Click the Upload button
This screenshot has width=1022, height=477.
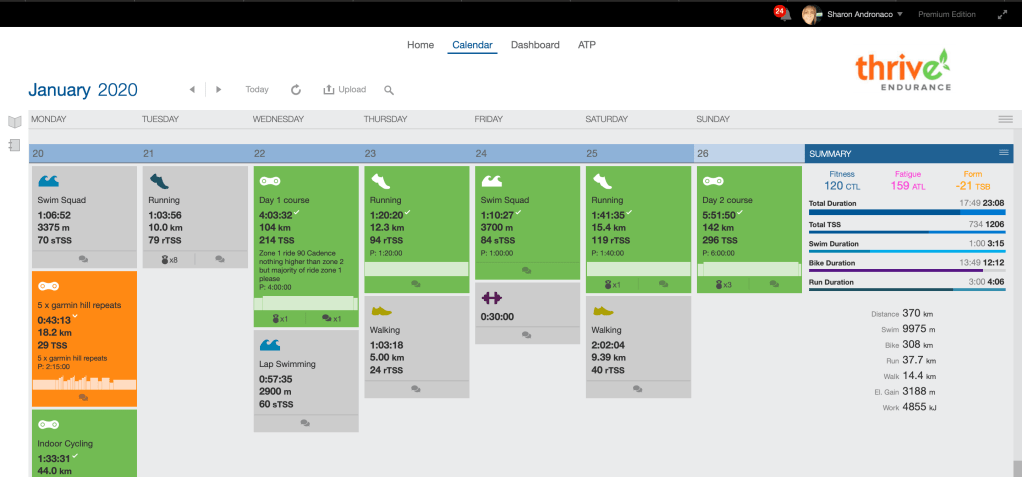coord(344,90)
